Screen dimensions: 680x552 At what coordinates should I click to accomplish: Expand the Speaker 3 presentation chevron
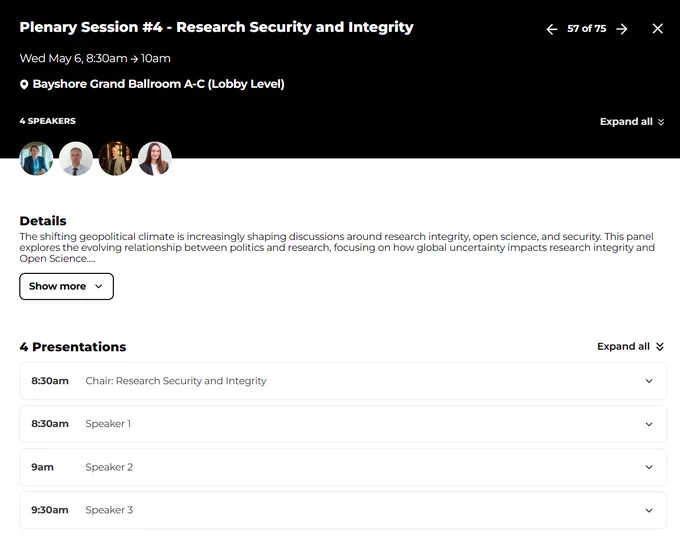[649, 510]
